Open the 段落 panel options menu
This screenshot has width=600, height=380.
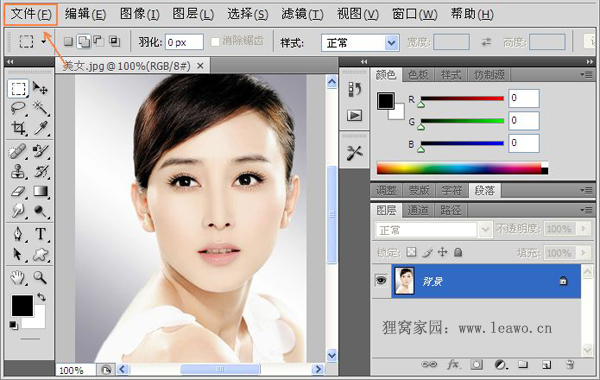pos(586,190)
